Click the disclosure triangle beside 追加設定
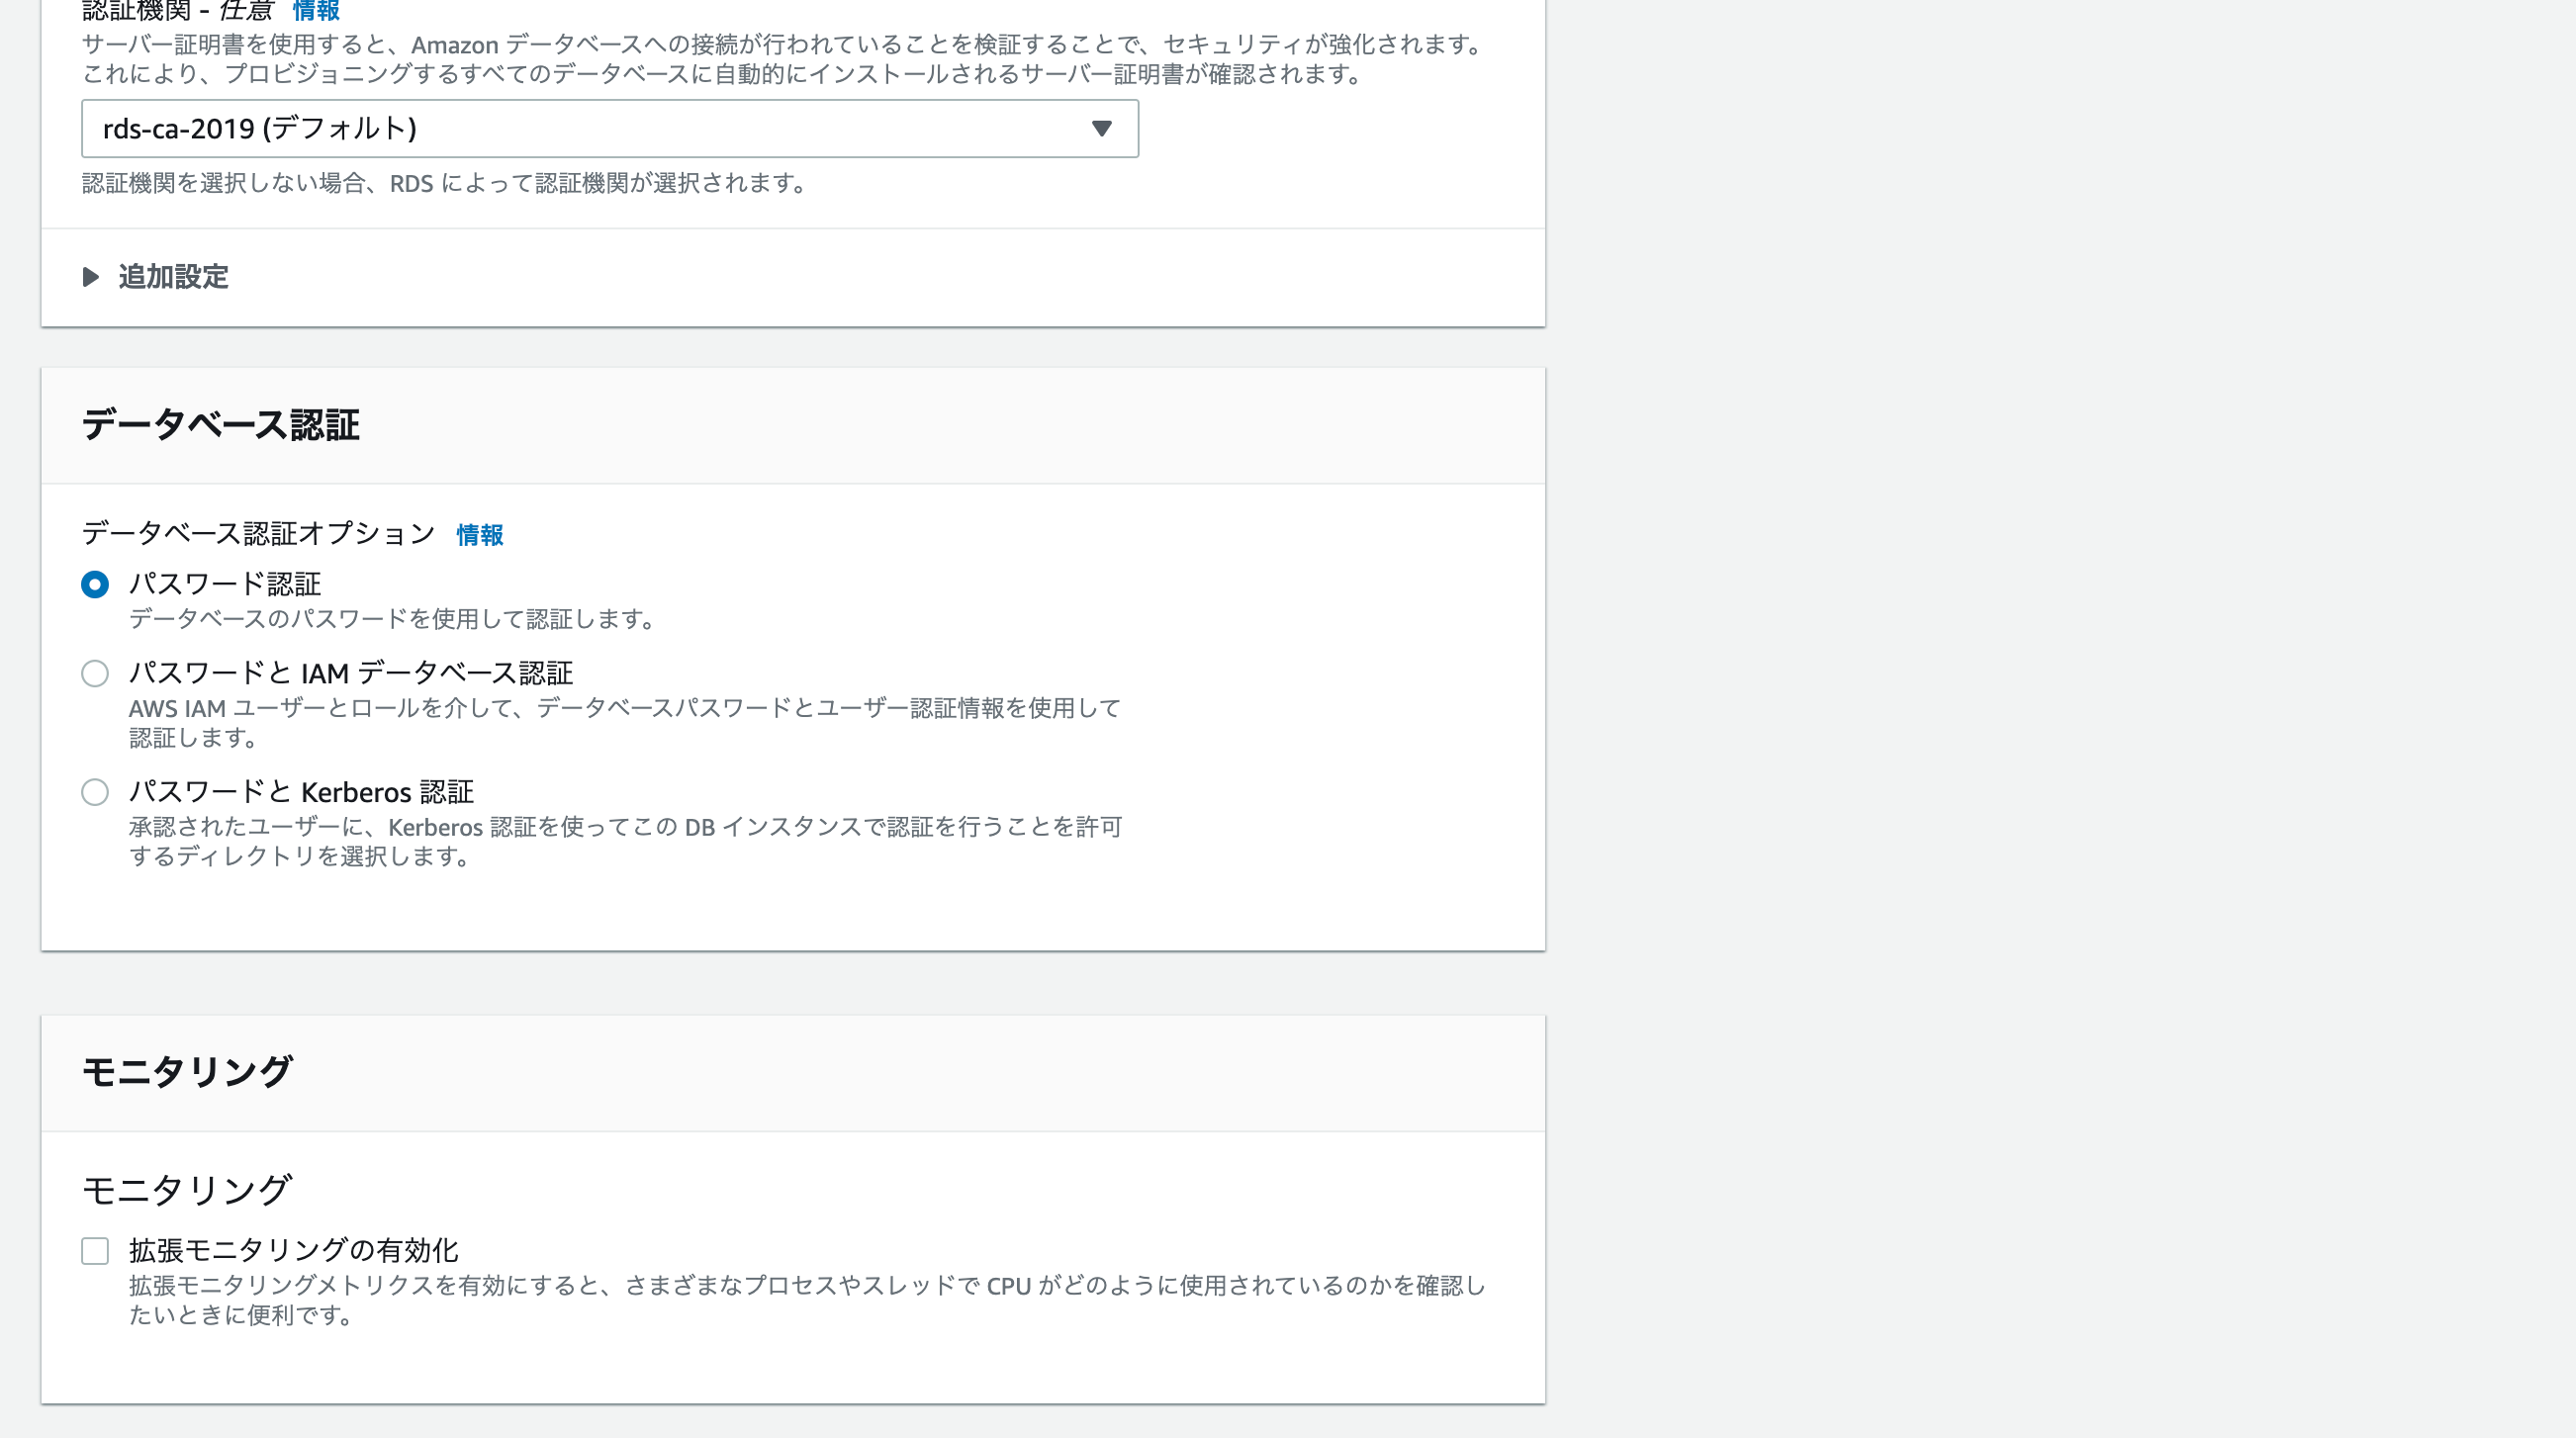Screen dimensions: 2576x1438 tap(93, 278)
